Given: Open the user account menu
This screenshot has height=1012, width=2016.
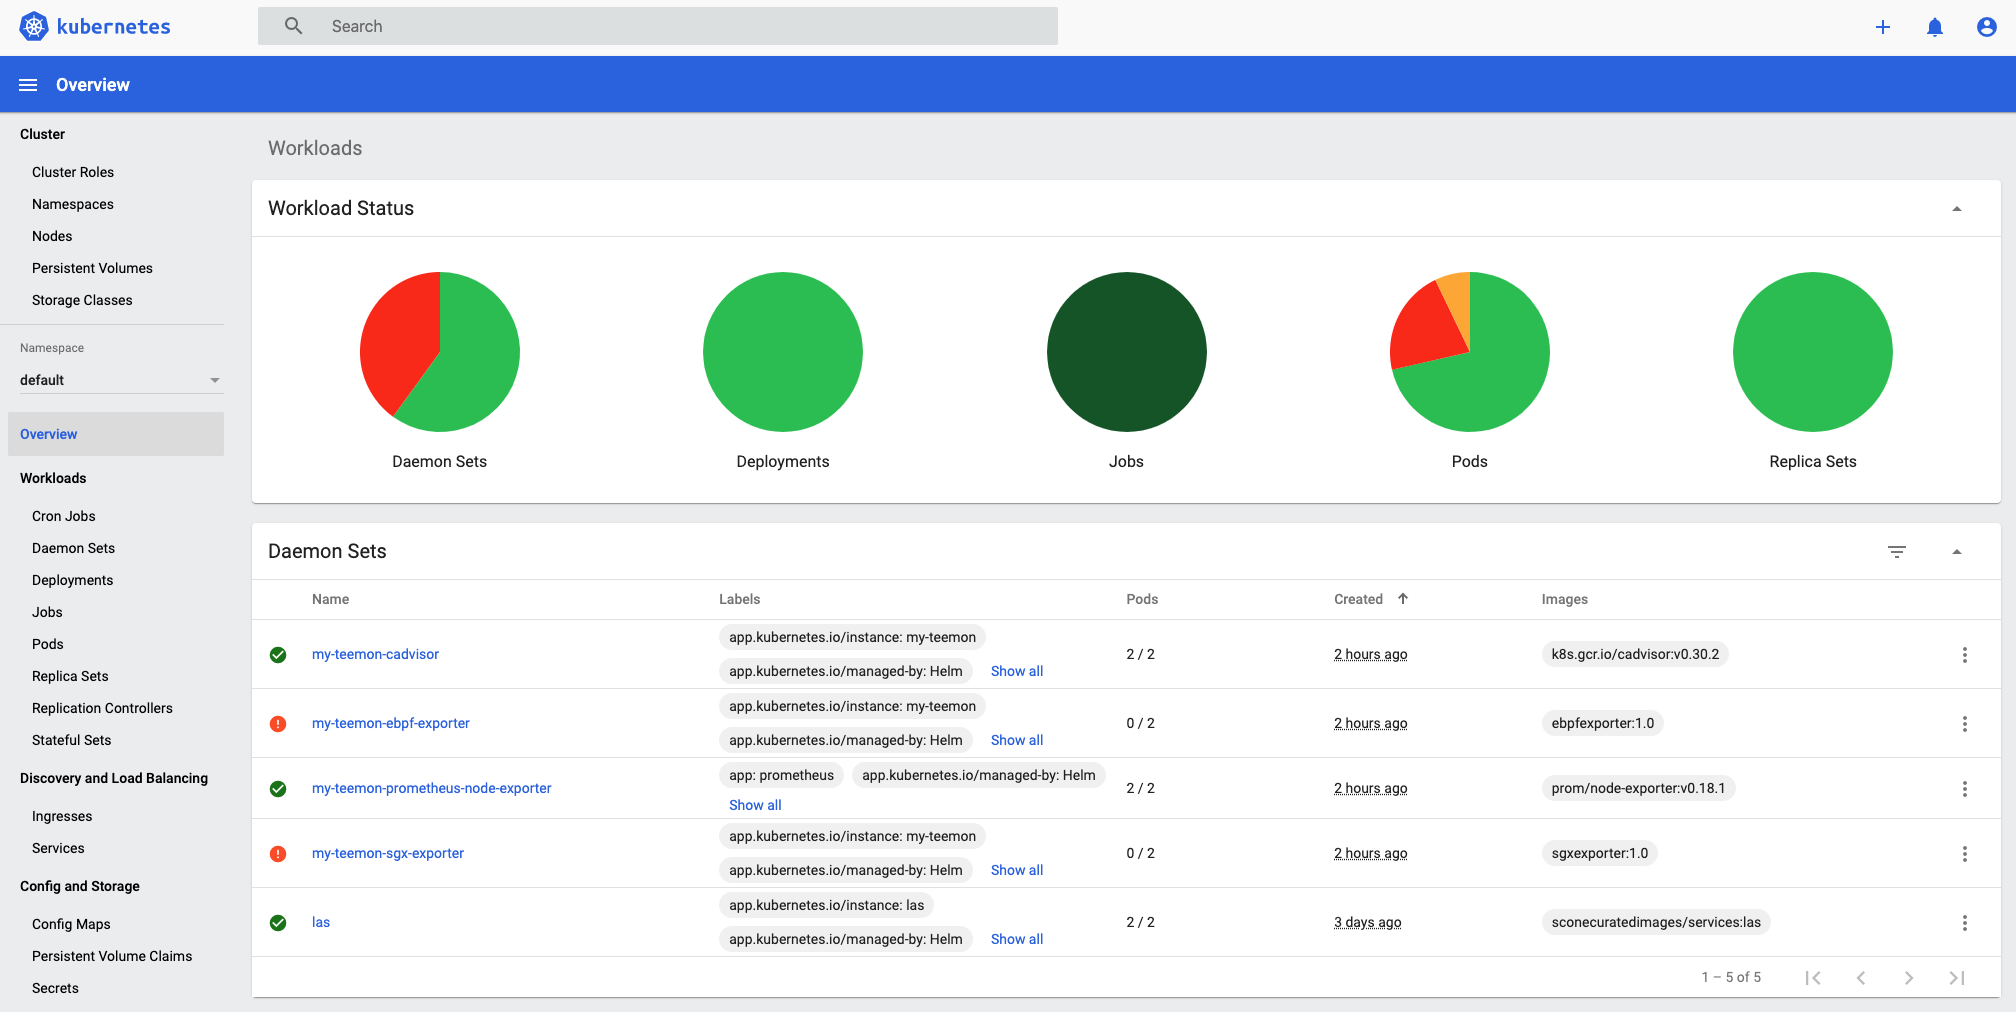Looking at the screenshot, I should [1987, 27].
